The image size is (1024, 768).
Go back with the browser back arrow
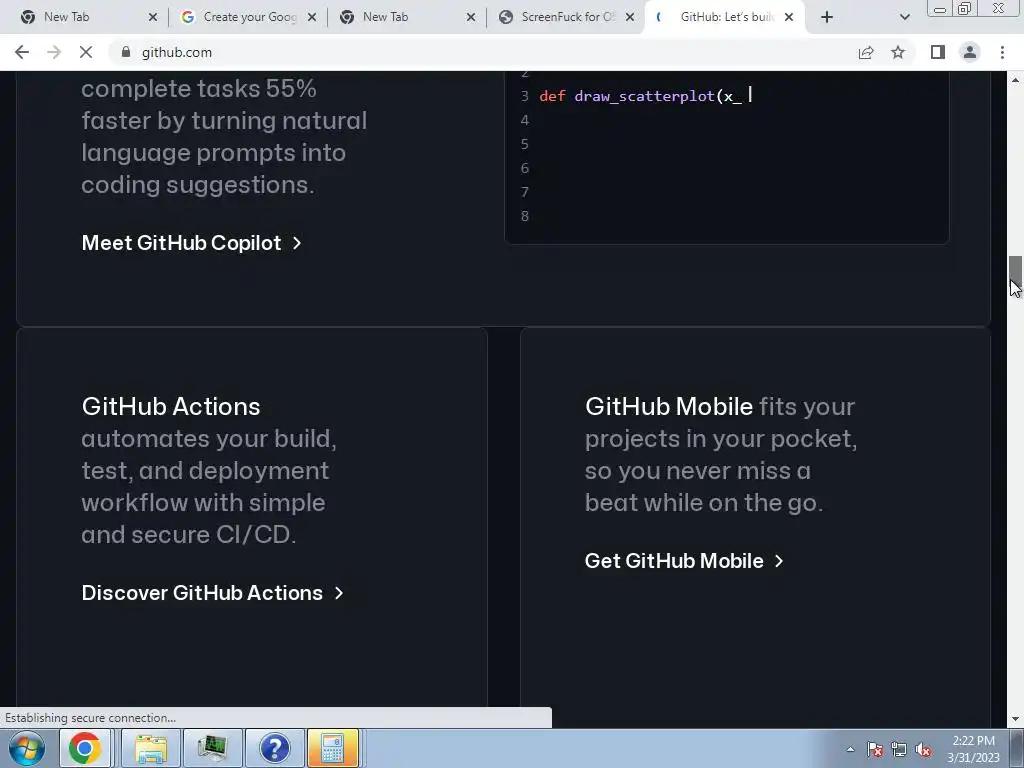pyautogui.click(x=22, y=52)
